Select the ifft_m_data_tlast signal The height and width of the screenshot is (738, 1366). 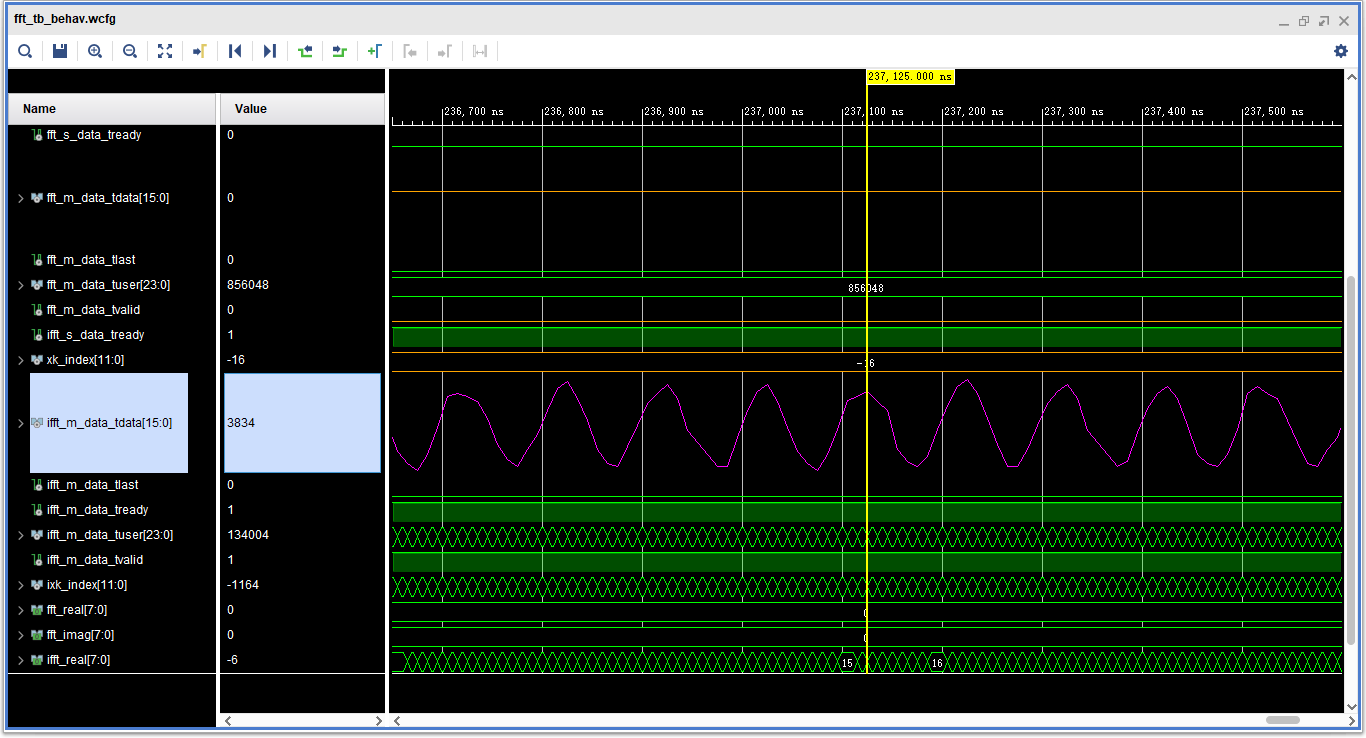click(x=93, y=485)
